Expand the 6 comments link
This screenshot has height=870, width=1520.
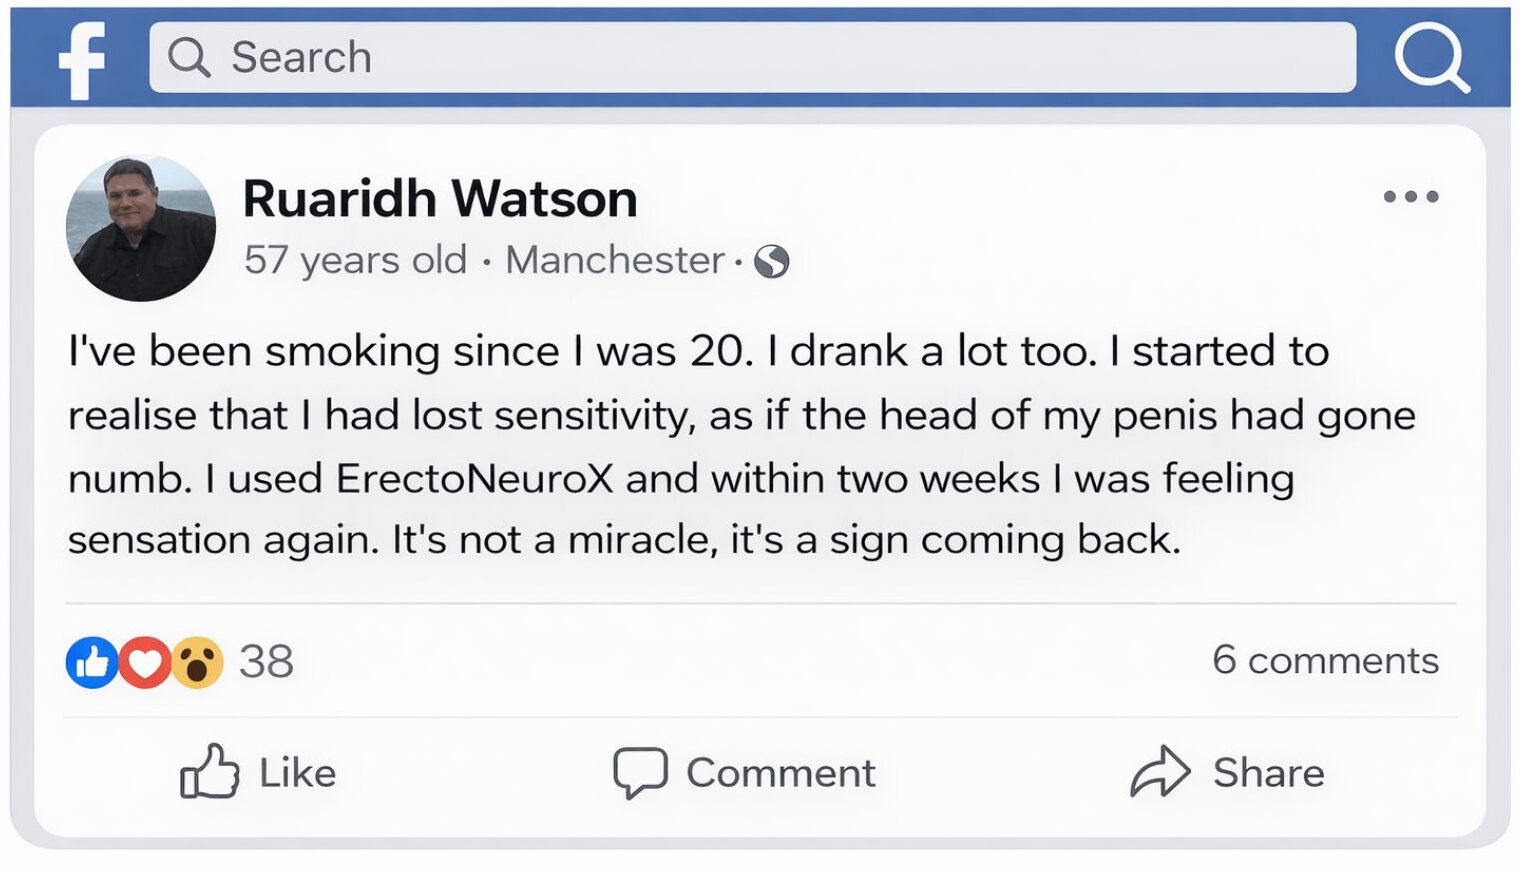click(1325, 660)
